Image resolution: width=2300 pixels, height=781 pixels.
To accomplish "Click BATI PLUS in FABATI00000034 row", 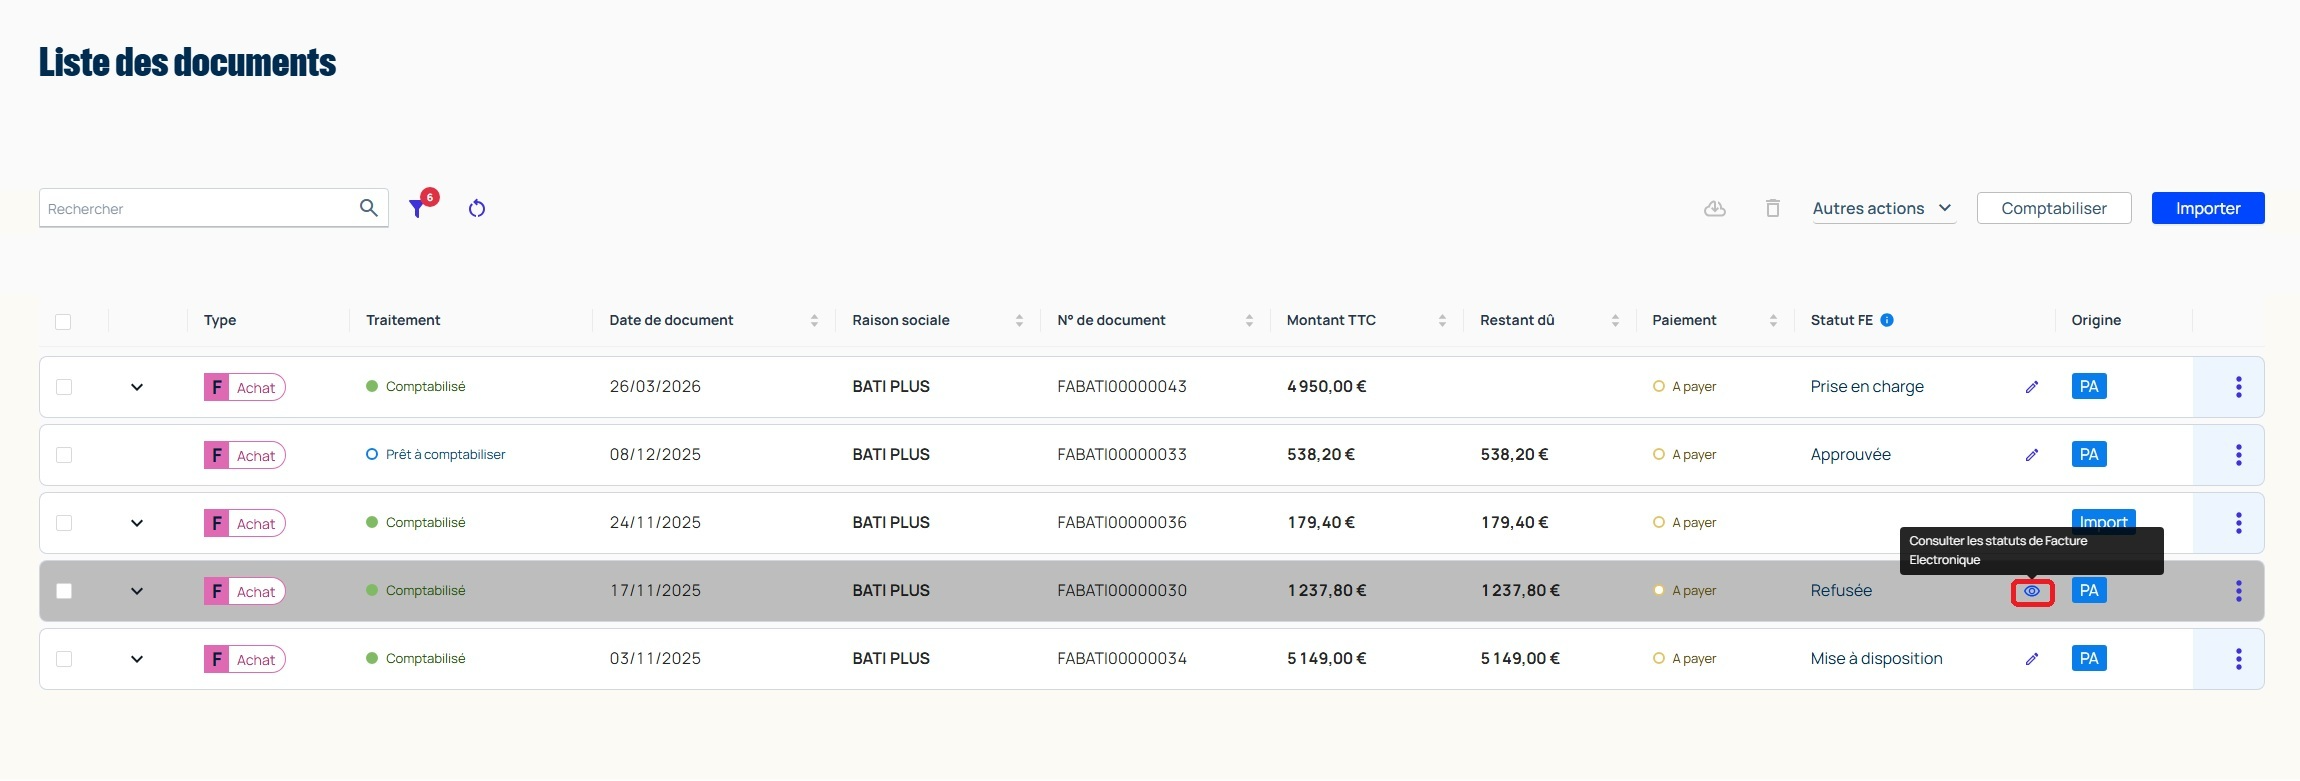I will 891,659.
